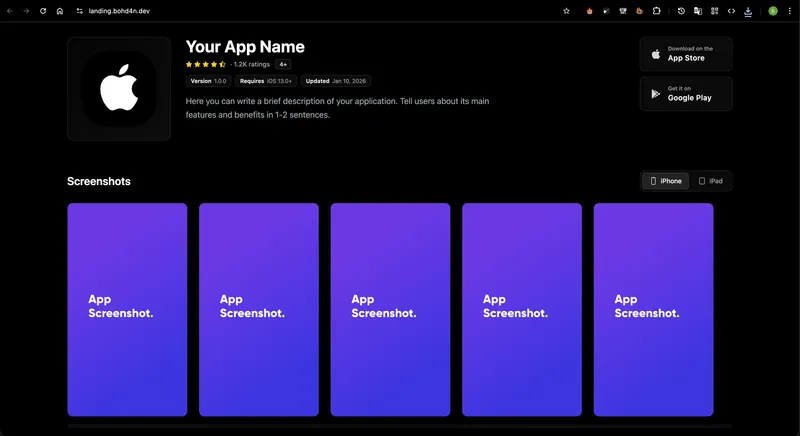The image size is (800, 436).
Task: Open the first App Screenshot thumbnail
Action: 127,309
